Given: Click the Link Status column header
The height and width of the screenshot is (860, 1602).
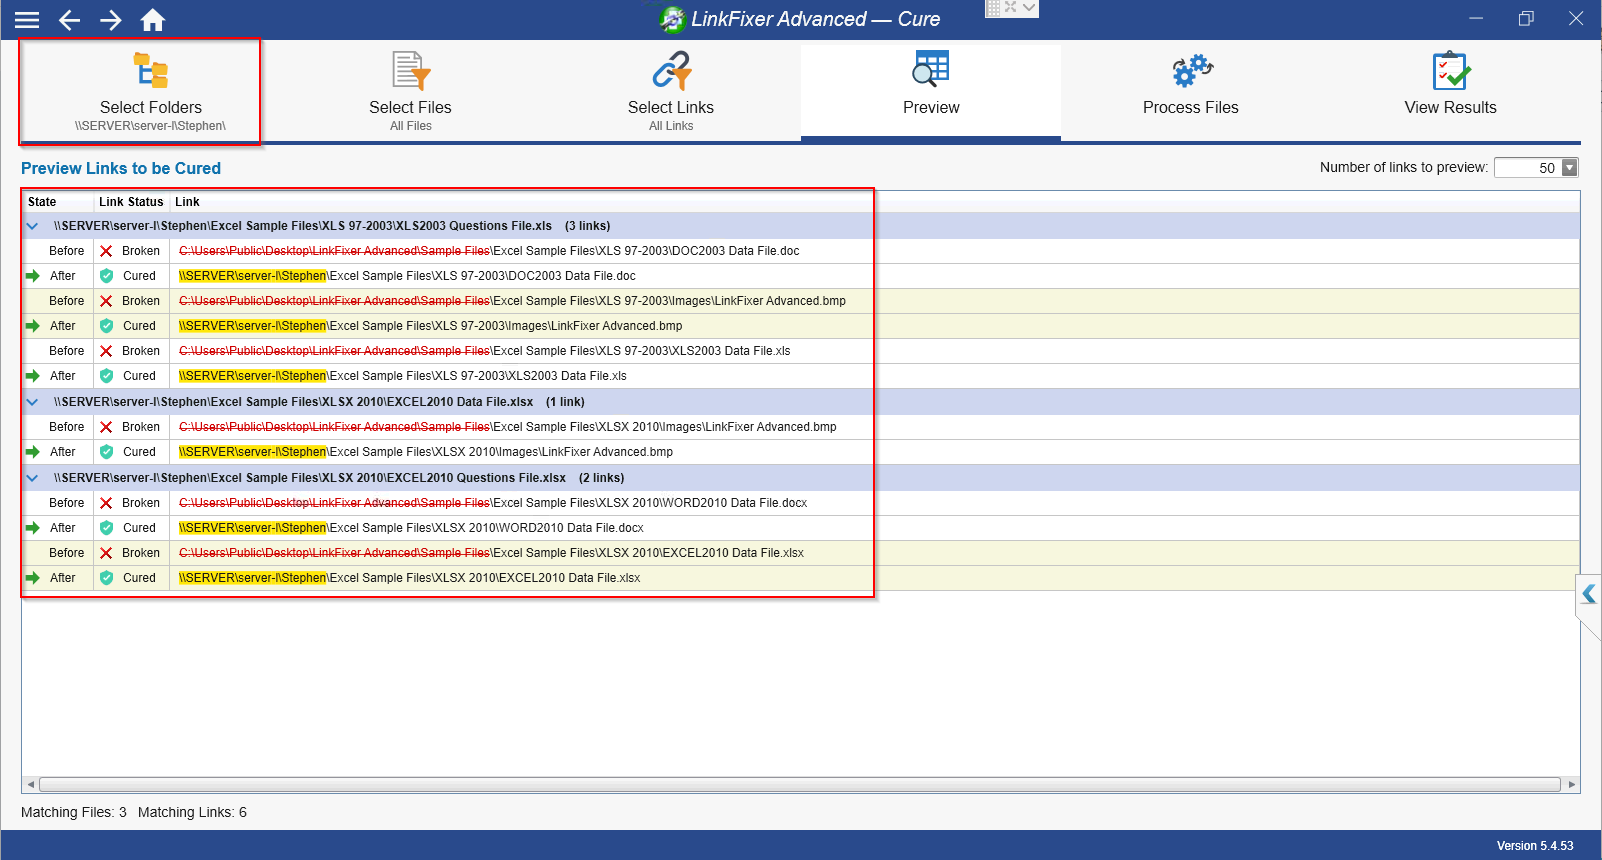Looking at the screenshot, I should tap(131, 202).
